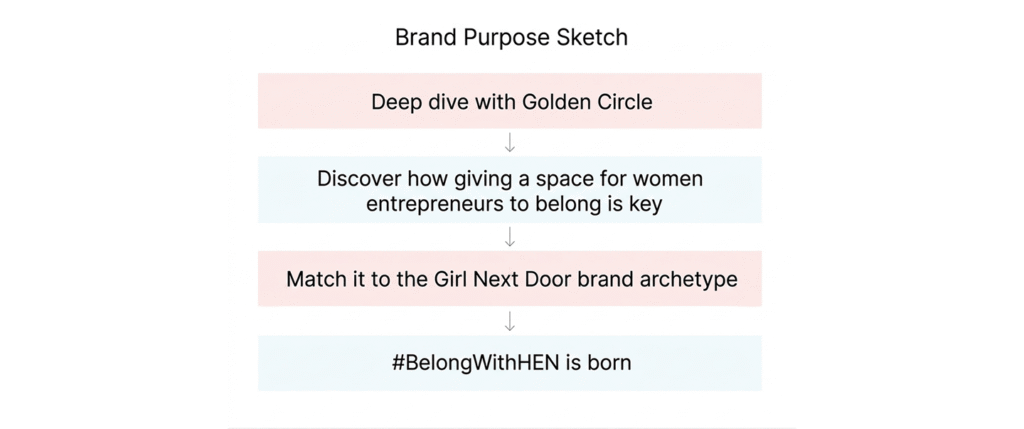The image size is (1024, 429).
Task: Select the Girl Next Door archetype box
Action: click(x=510, y=279)
